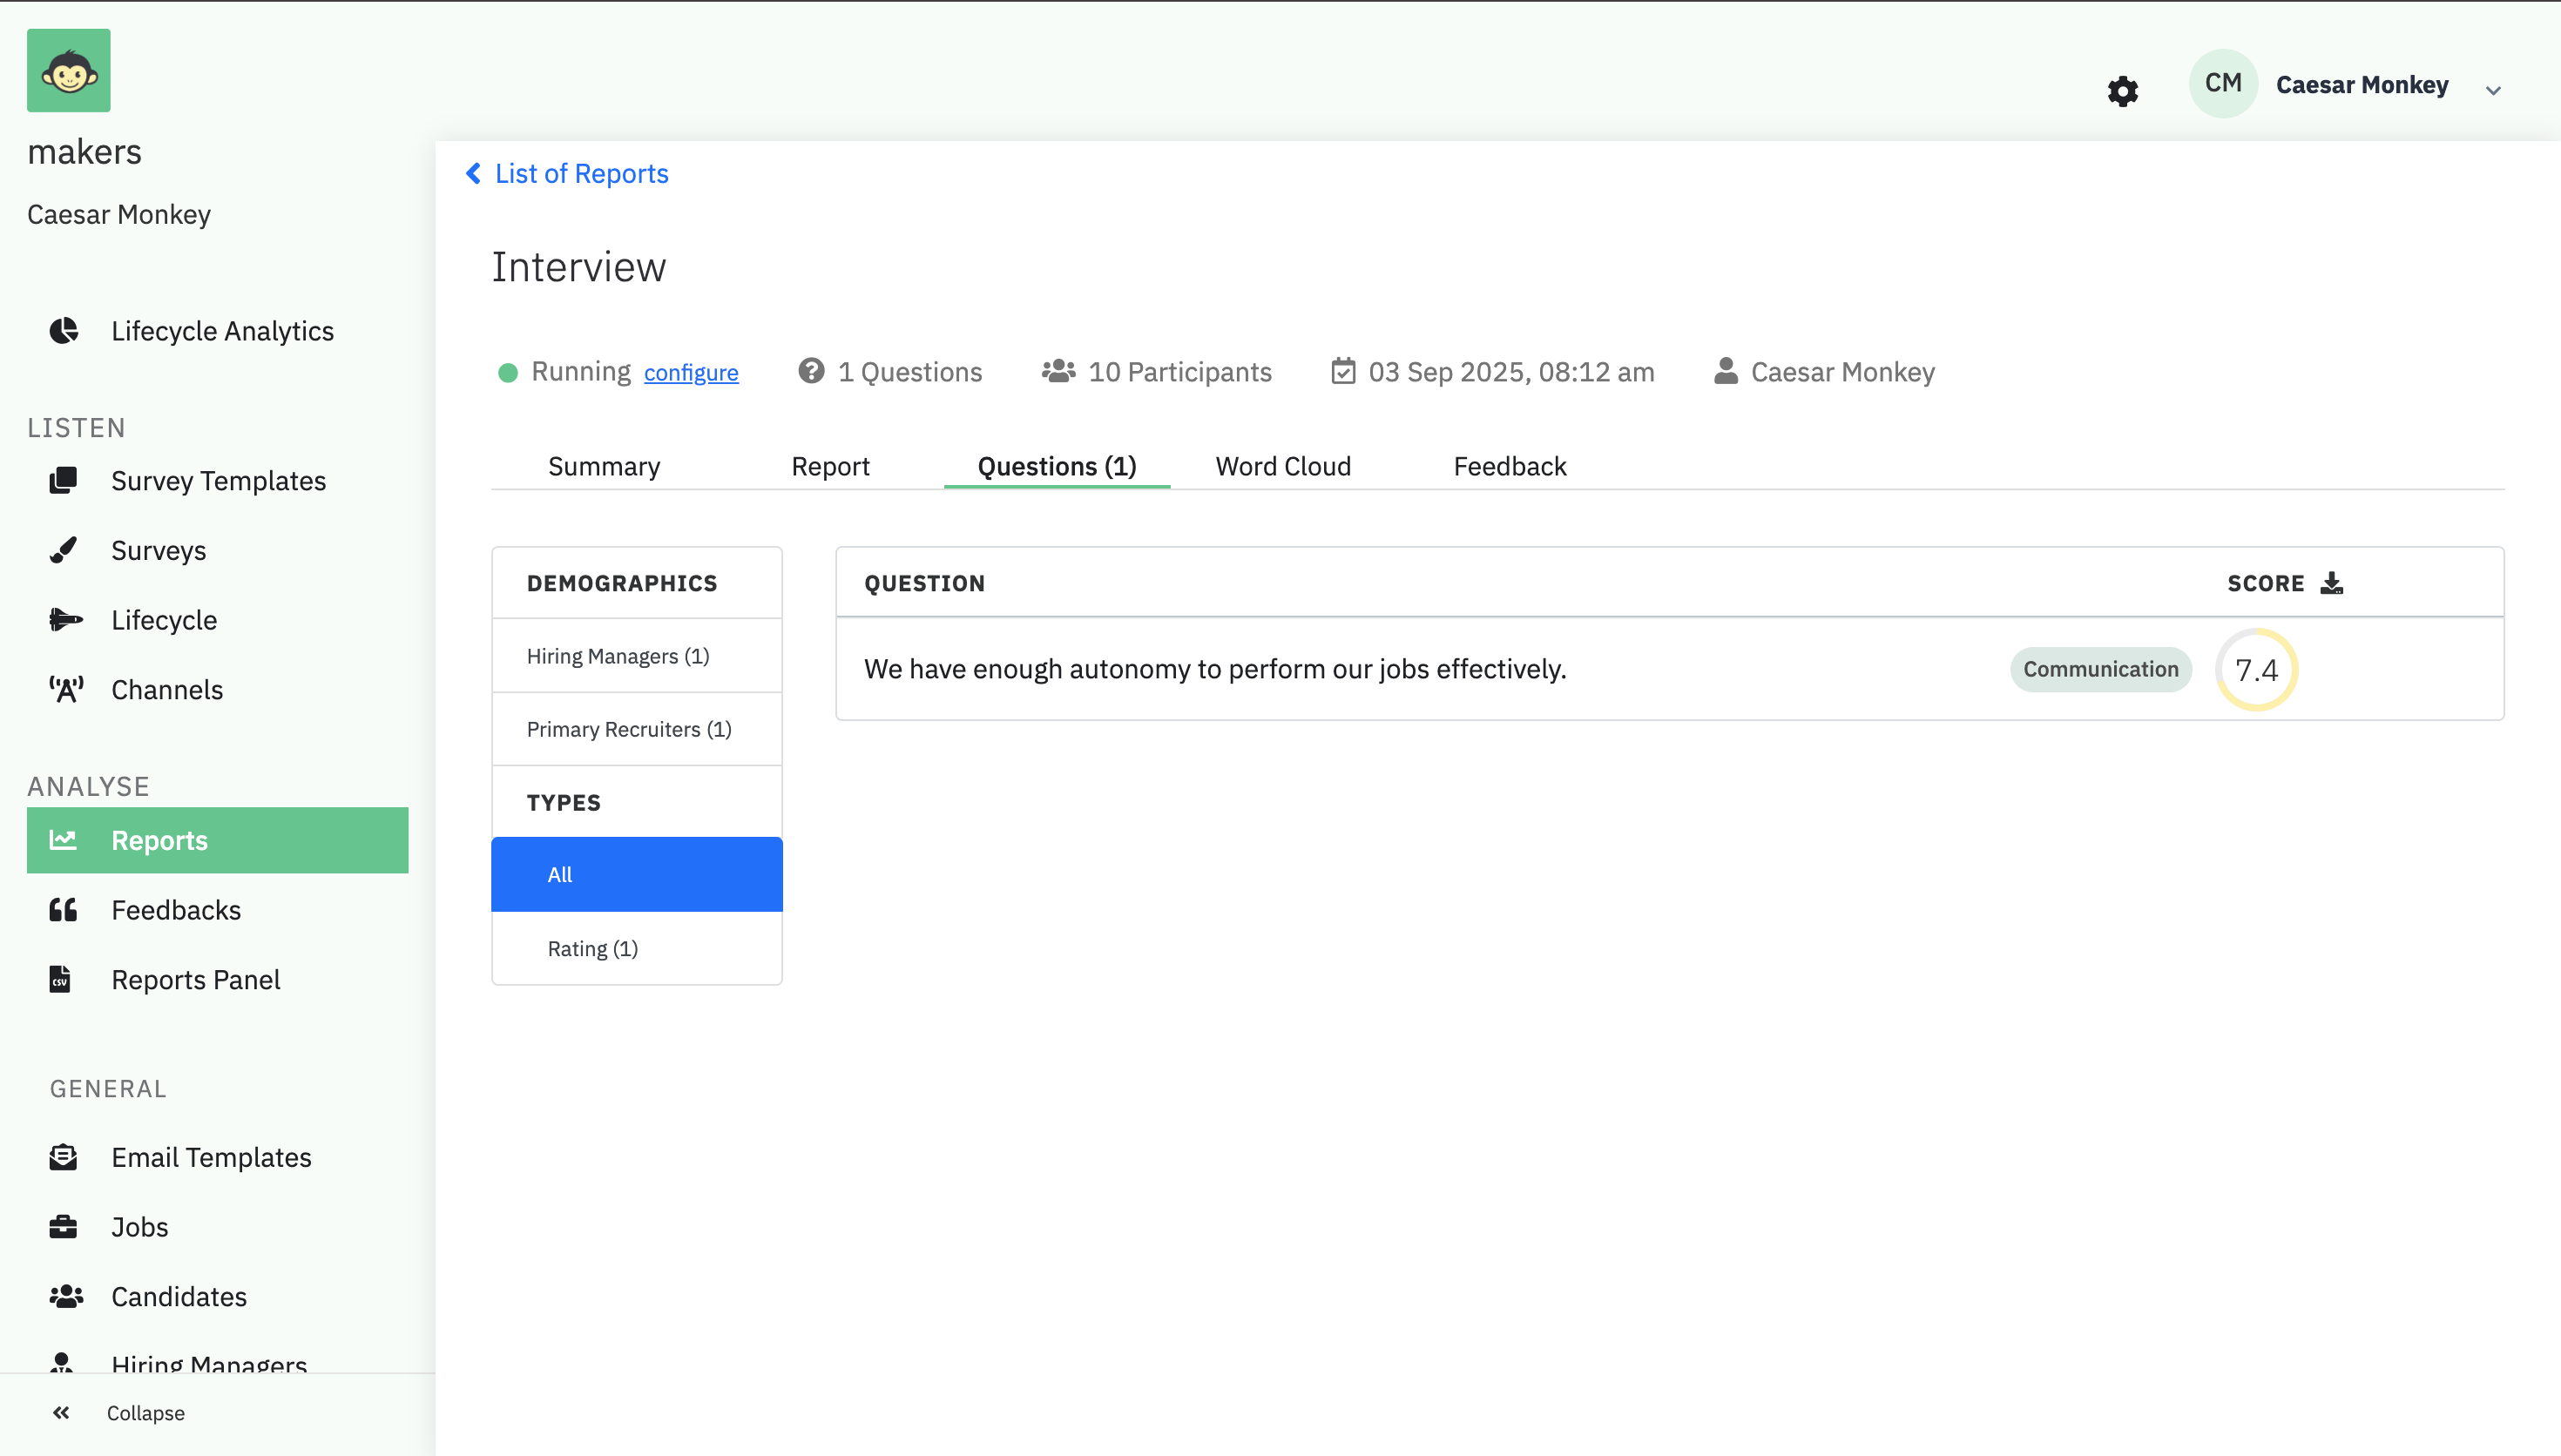Click the Survey Templates copy icon

[64, 481]
